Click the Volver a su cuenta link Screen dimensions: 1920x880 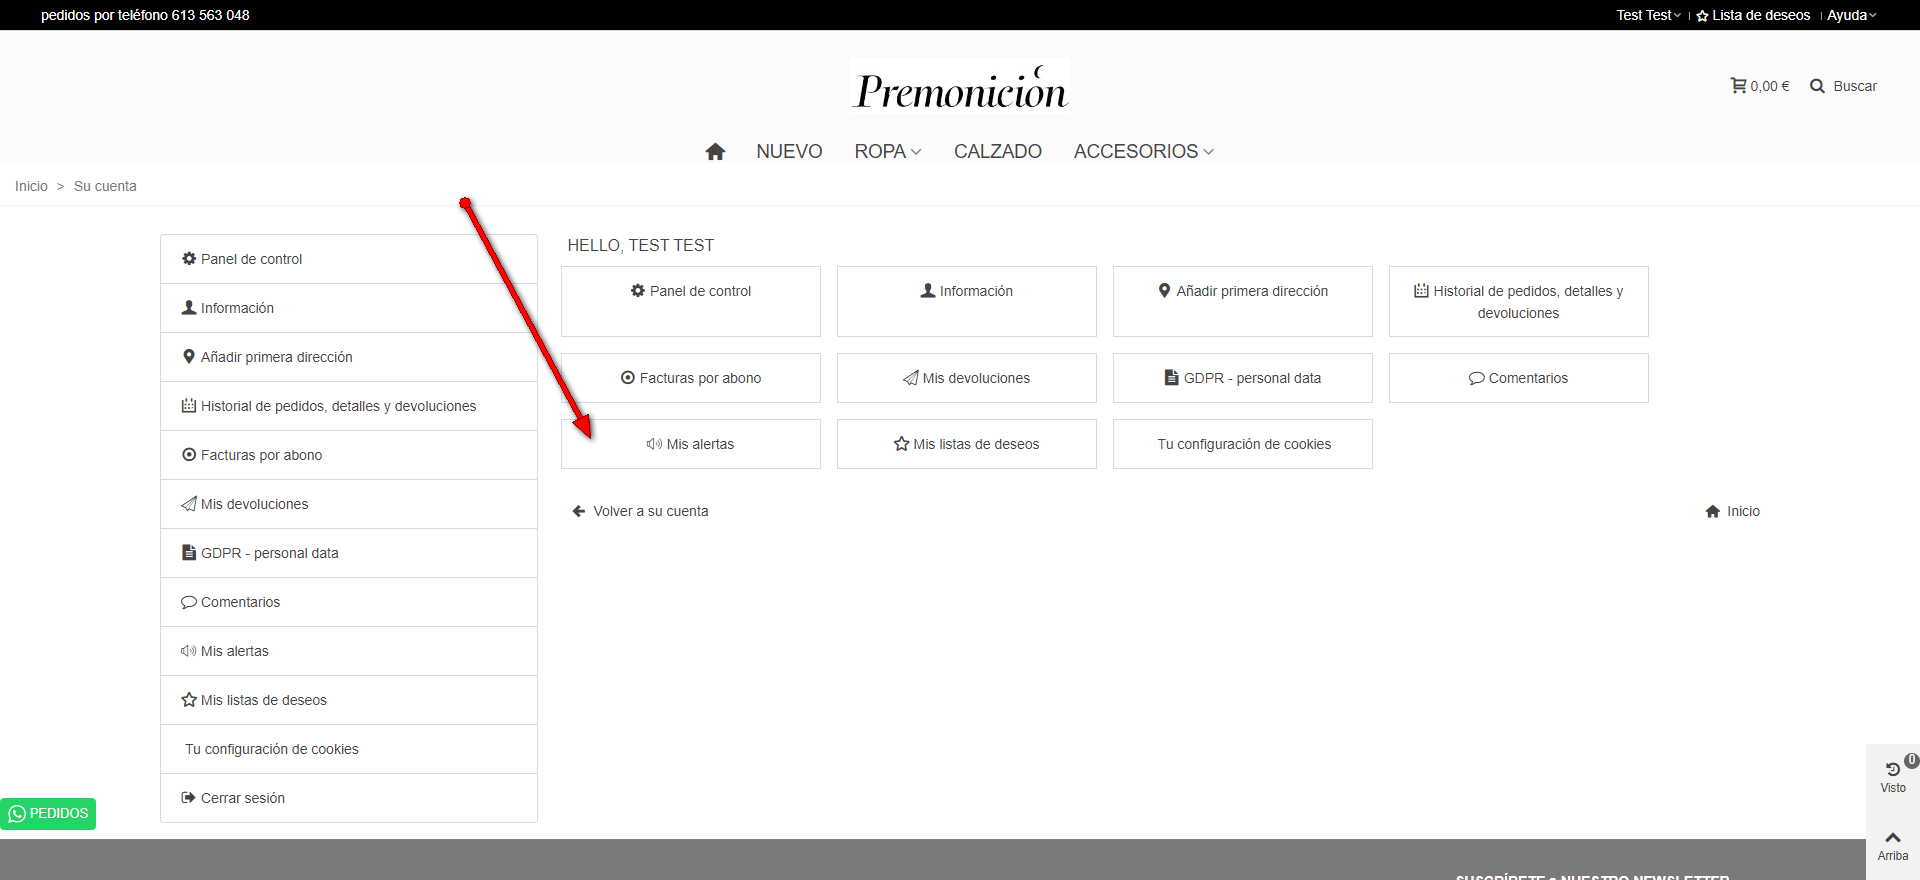pyautogui.click(x=640, y=511)
